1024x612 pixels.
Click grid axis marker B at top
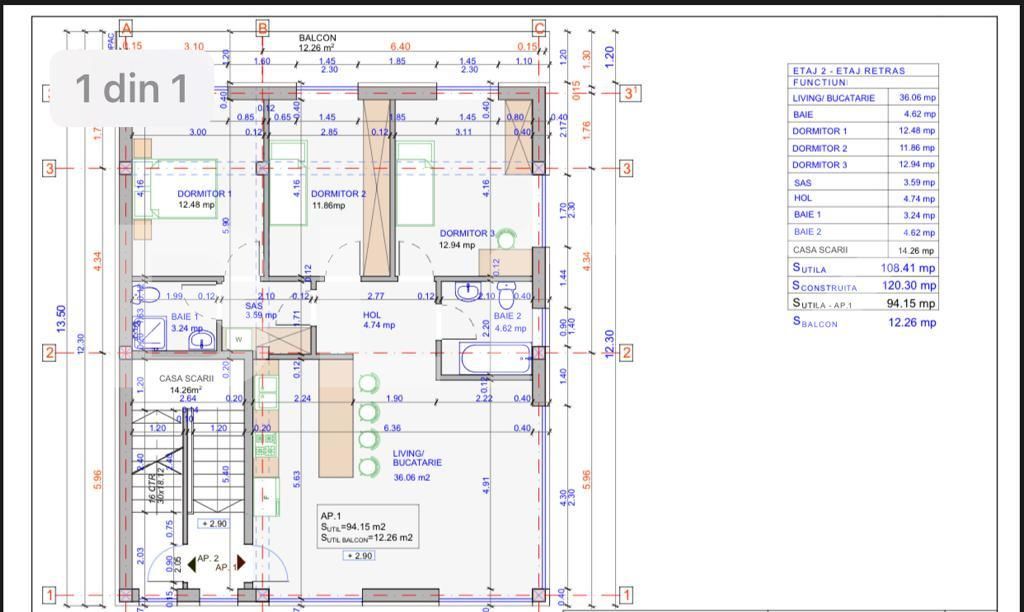(x=262, y=28)
